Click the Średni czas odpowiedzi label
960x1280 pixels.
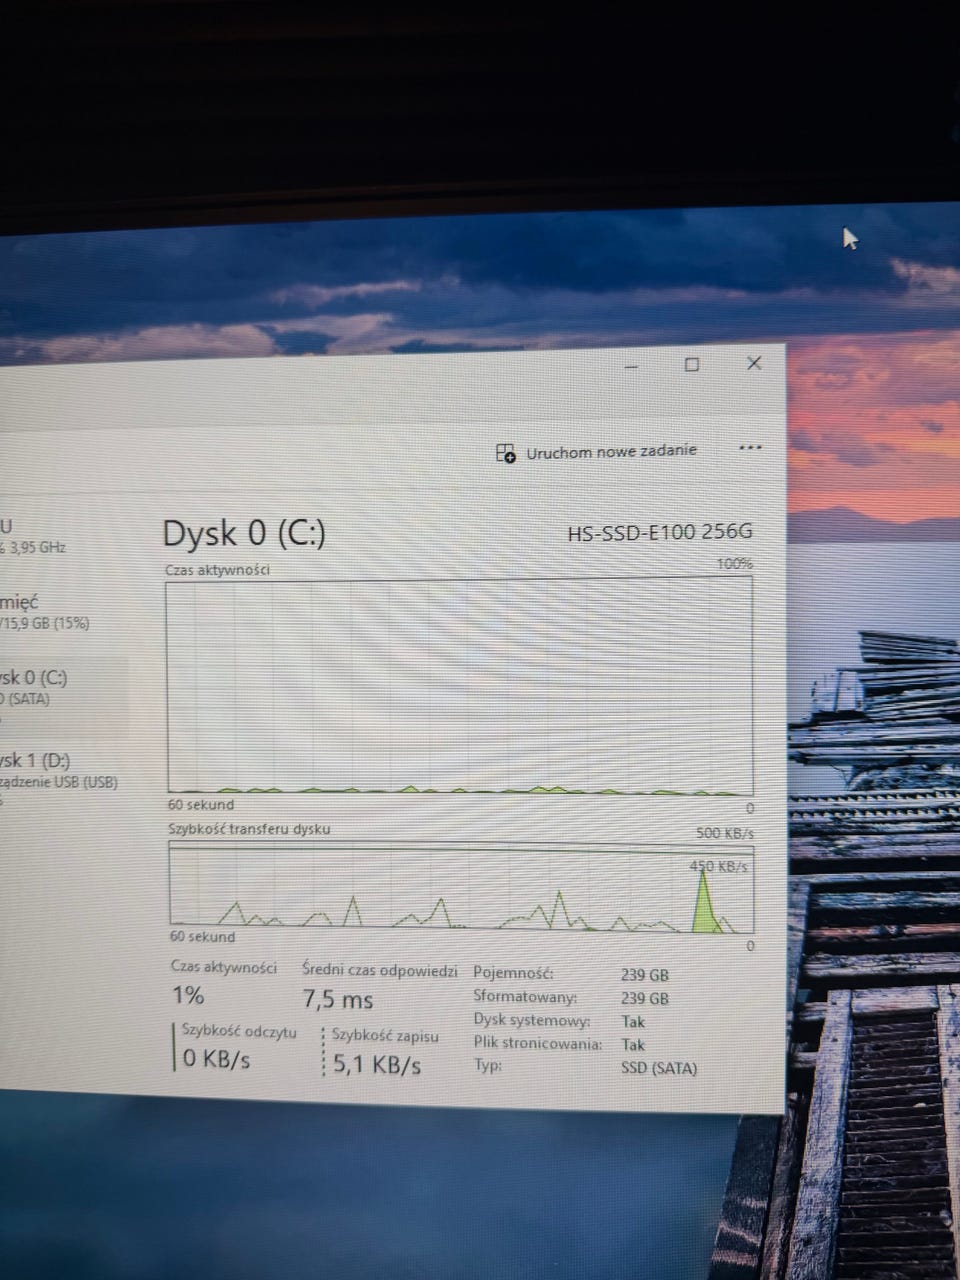click(x=380, y=970)
